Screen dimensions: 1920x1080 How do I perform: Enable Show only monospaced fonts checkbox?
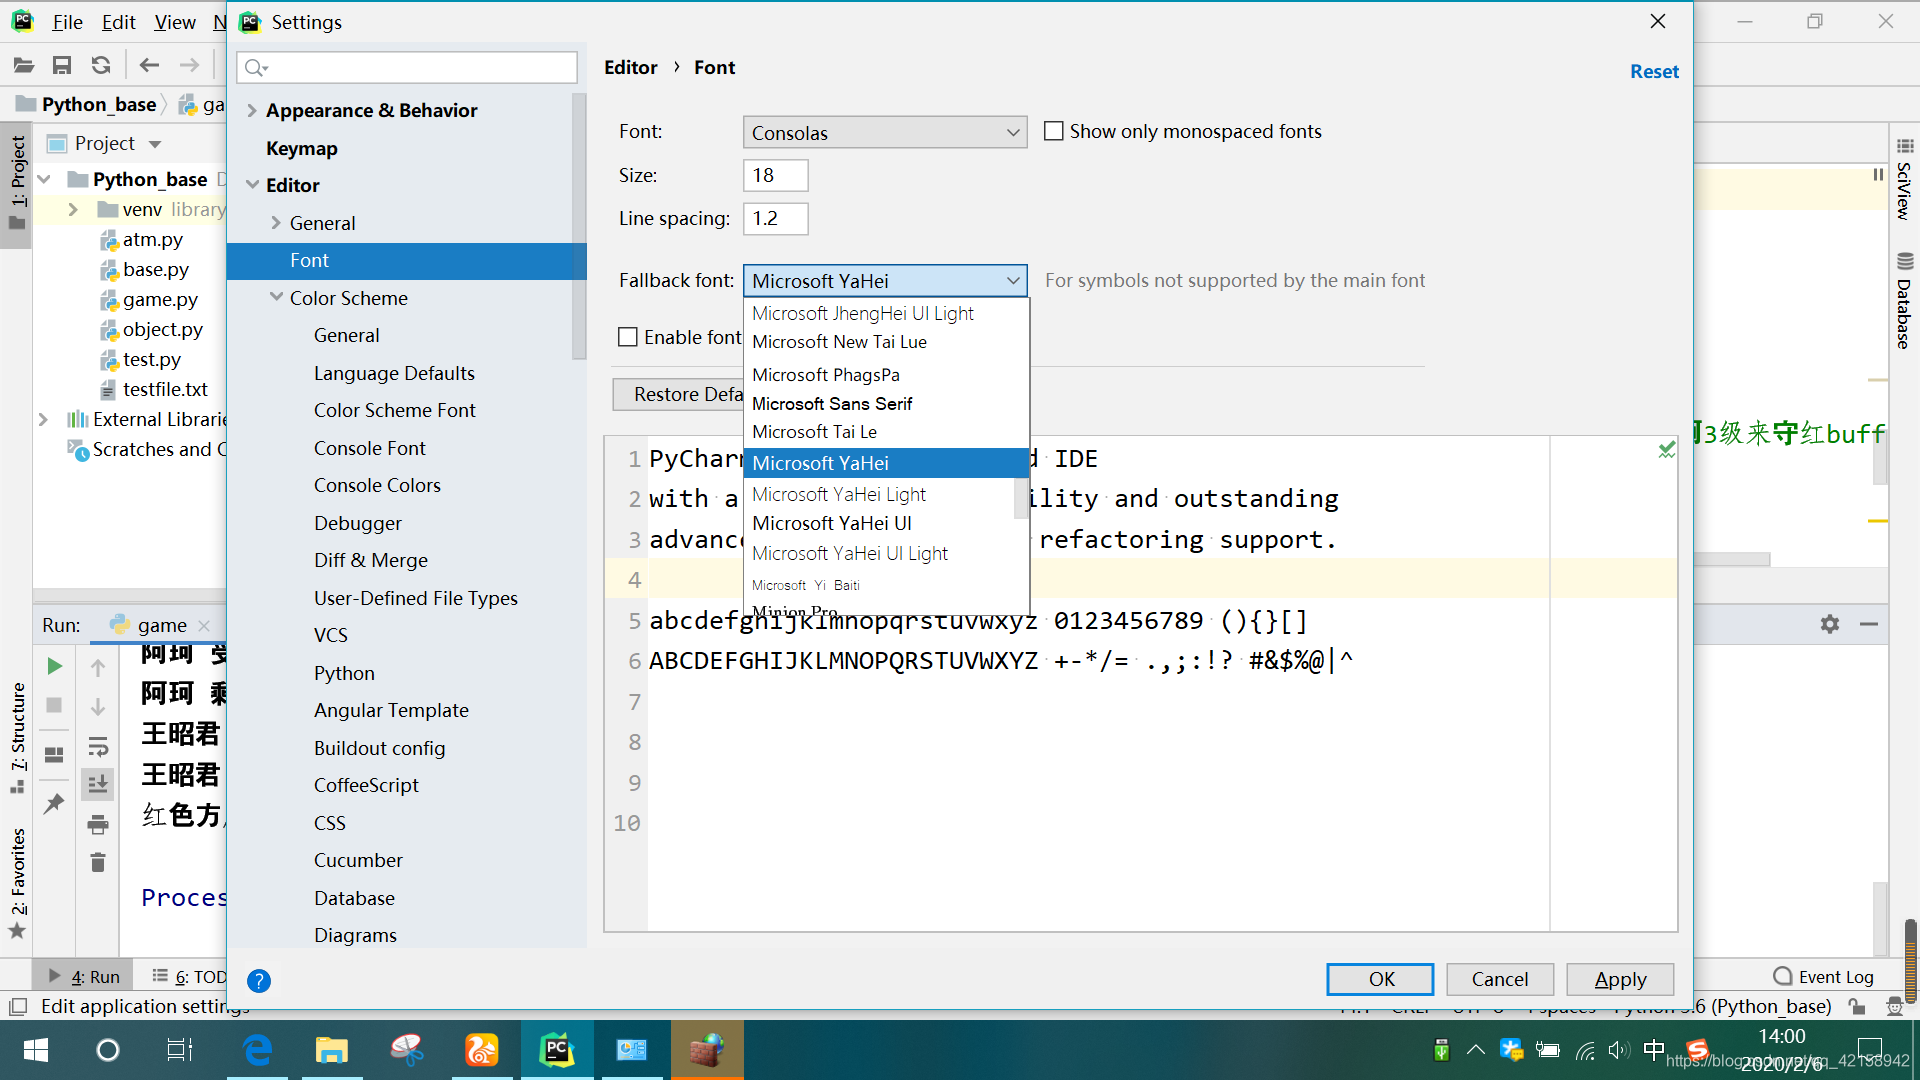pos(1054,131)
